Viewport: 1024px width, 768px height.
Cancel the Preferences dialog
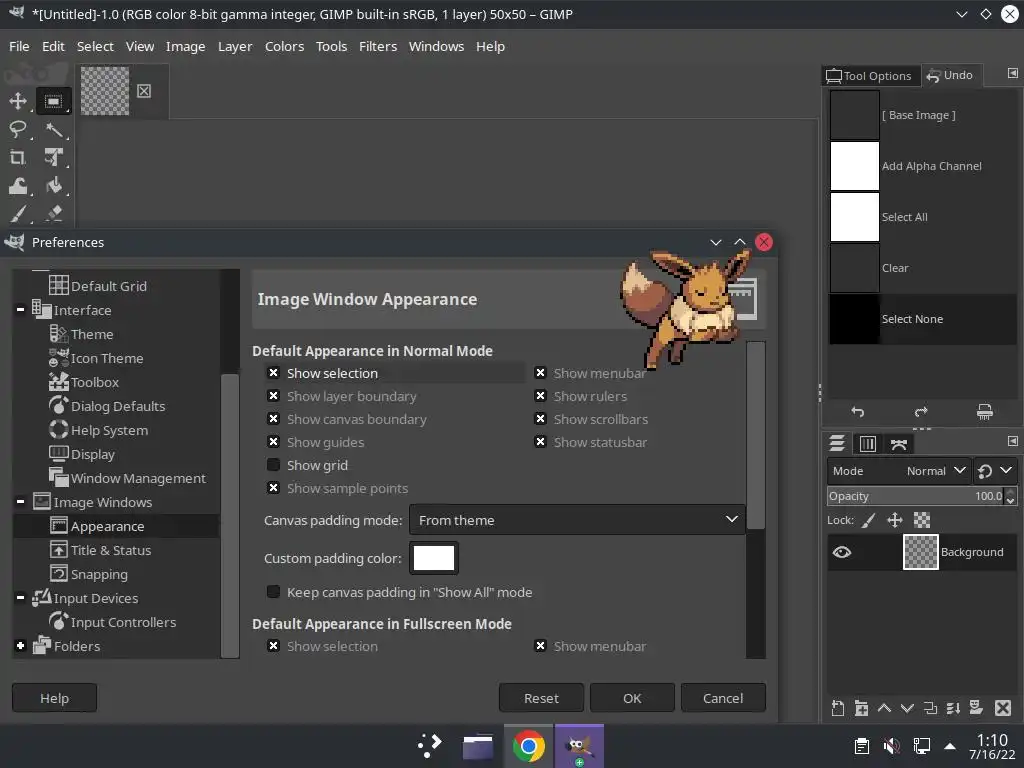click(x=723, y=698)
